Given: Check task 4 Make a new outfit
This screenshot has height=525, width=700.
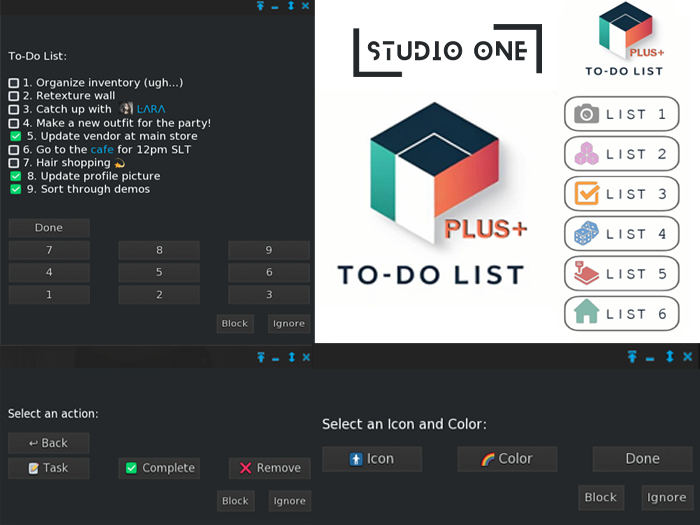Looking at the screenshot, I should pos(14,123).
